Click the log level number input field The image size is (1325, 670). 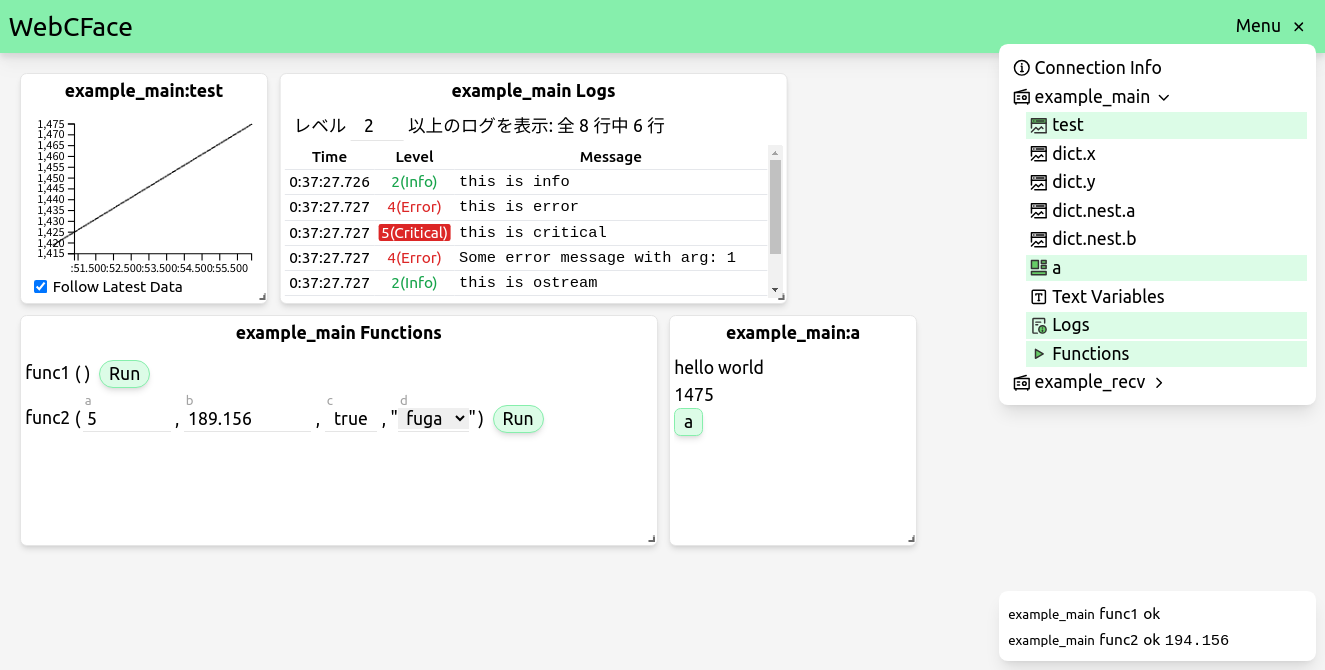(x=369, y=126)
